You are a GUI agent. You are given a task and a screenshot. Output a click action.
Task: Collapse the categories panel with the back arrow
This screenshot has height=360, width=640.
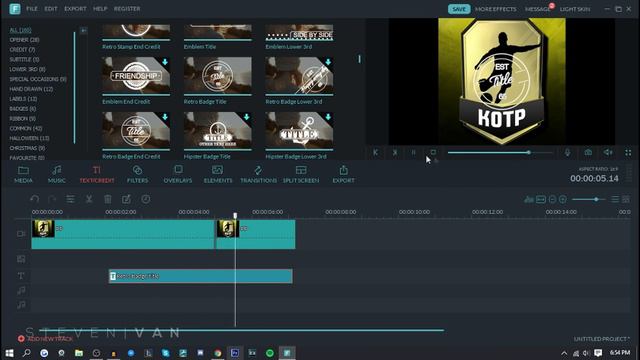click(x=84, y=30)
